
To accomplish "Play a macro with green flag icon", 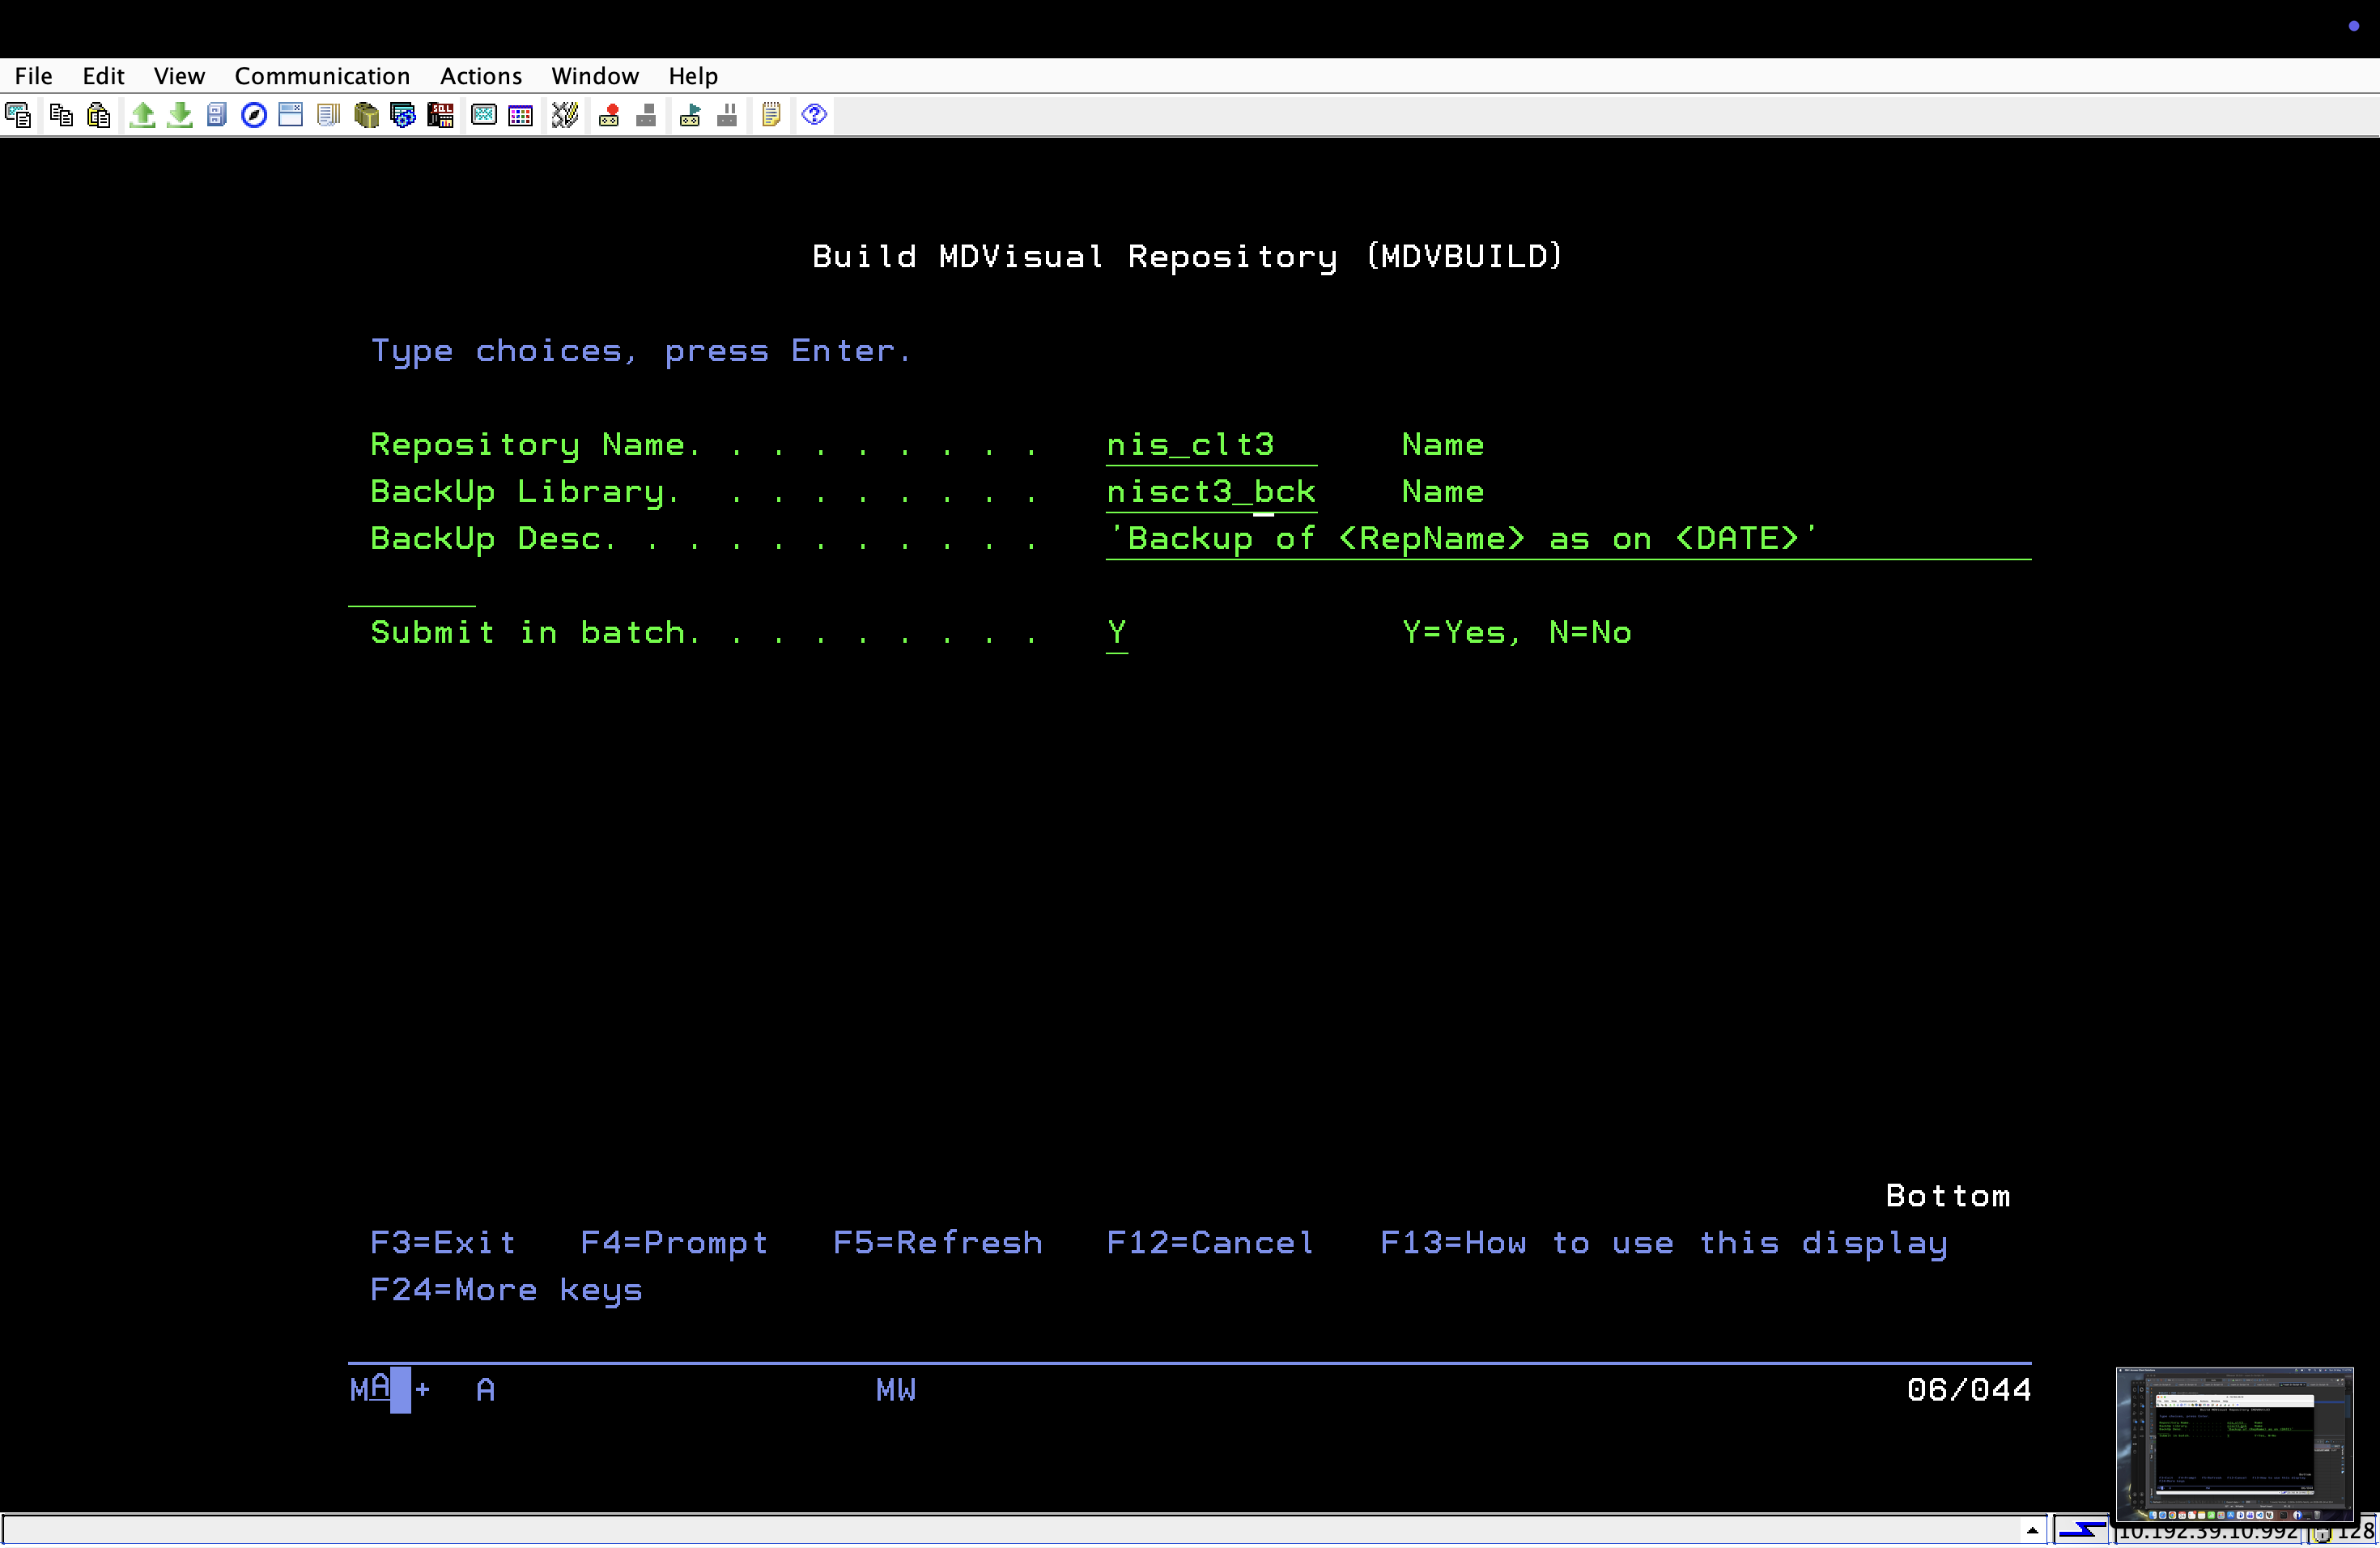I will coord(690,115).
